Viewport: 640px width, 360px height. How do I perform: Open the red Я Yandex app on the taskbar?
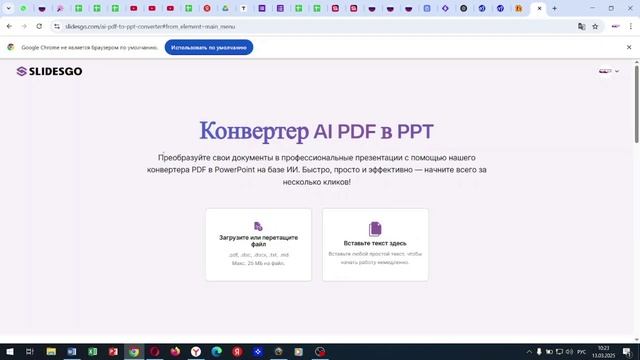click(237, 351)
